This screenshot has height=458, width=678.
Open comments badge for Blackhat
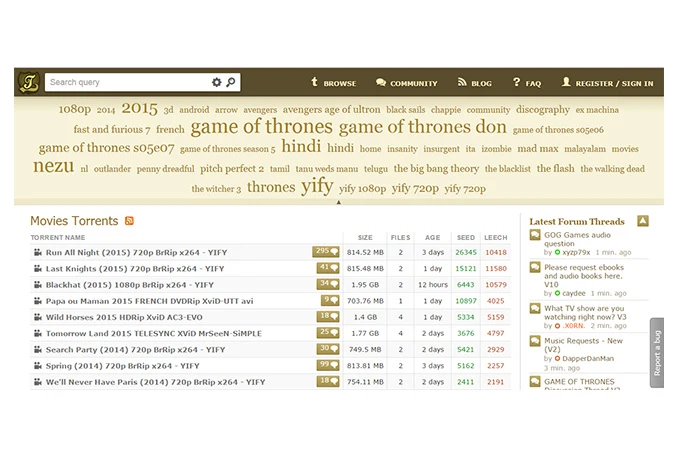coord(328,284)
